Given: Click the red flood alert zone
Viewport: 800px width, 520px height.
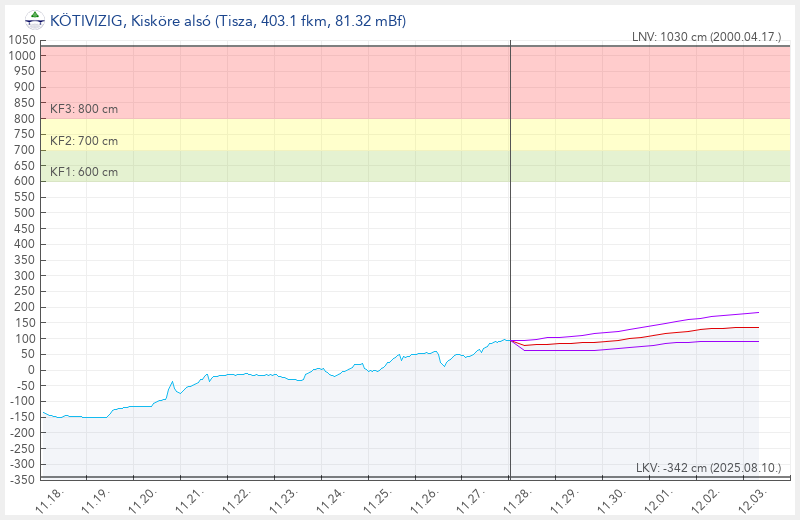Looking at the screenshot, I should [400, 80].
